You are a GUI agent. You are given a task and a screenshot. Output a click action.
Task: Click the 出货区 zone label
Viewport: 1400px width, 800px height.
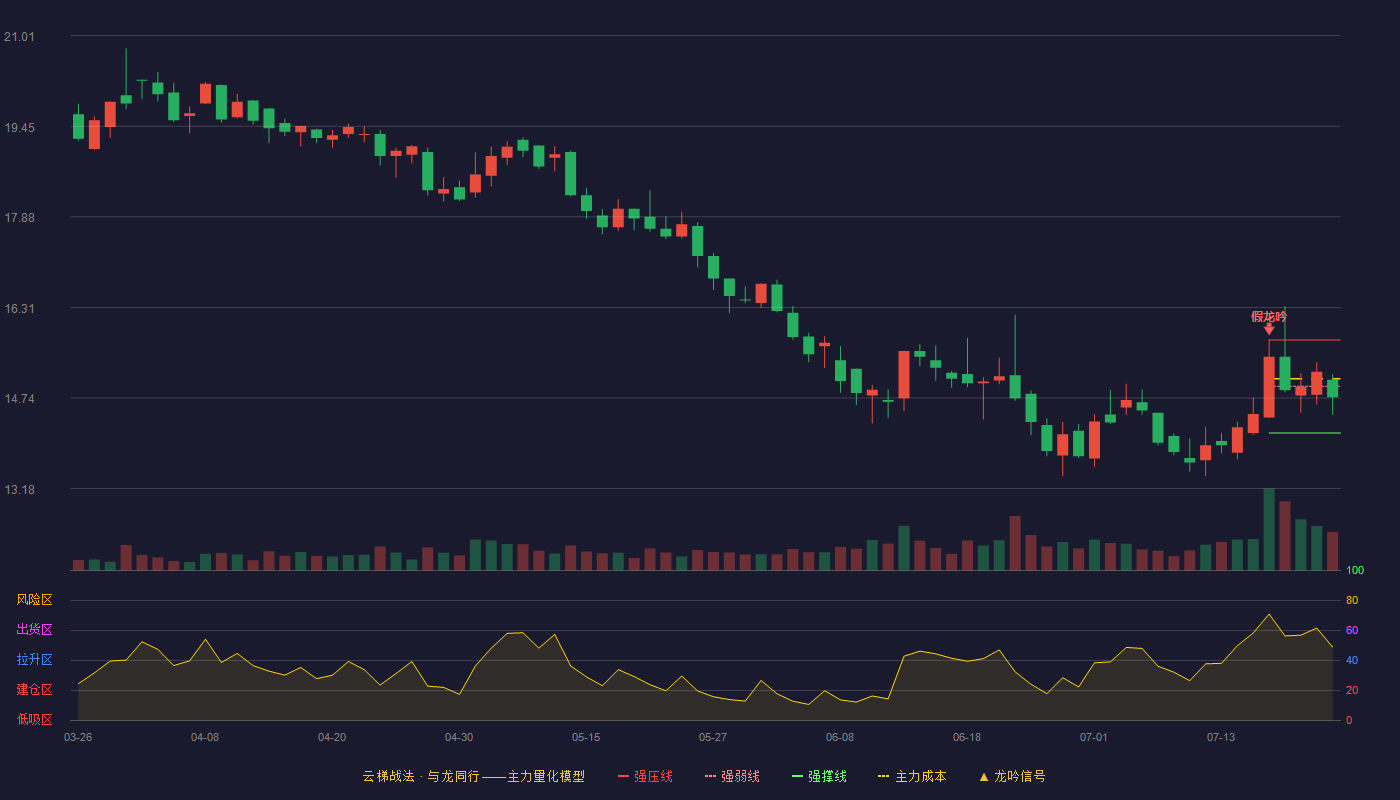click(34, 630)
